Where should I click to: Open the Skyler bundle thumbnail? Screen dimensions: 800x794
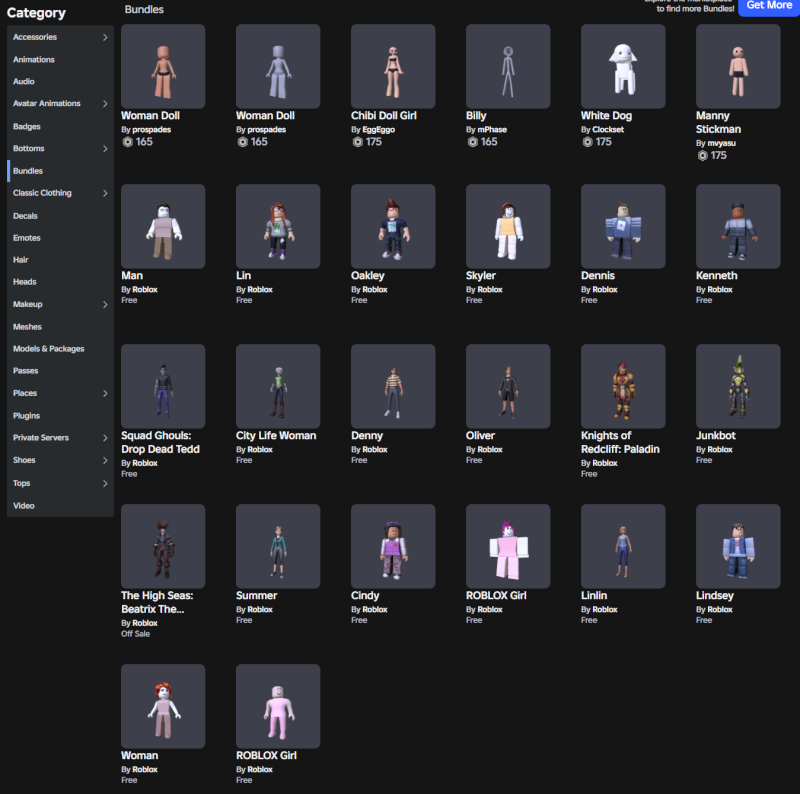tap(508, 226)
